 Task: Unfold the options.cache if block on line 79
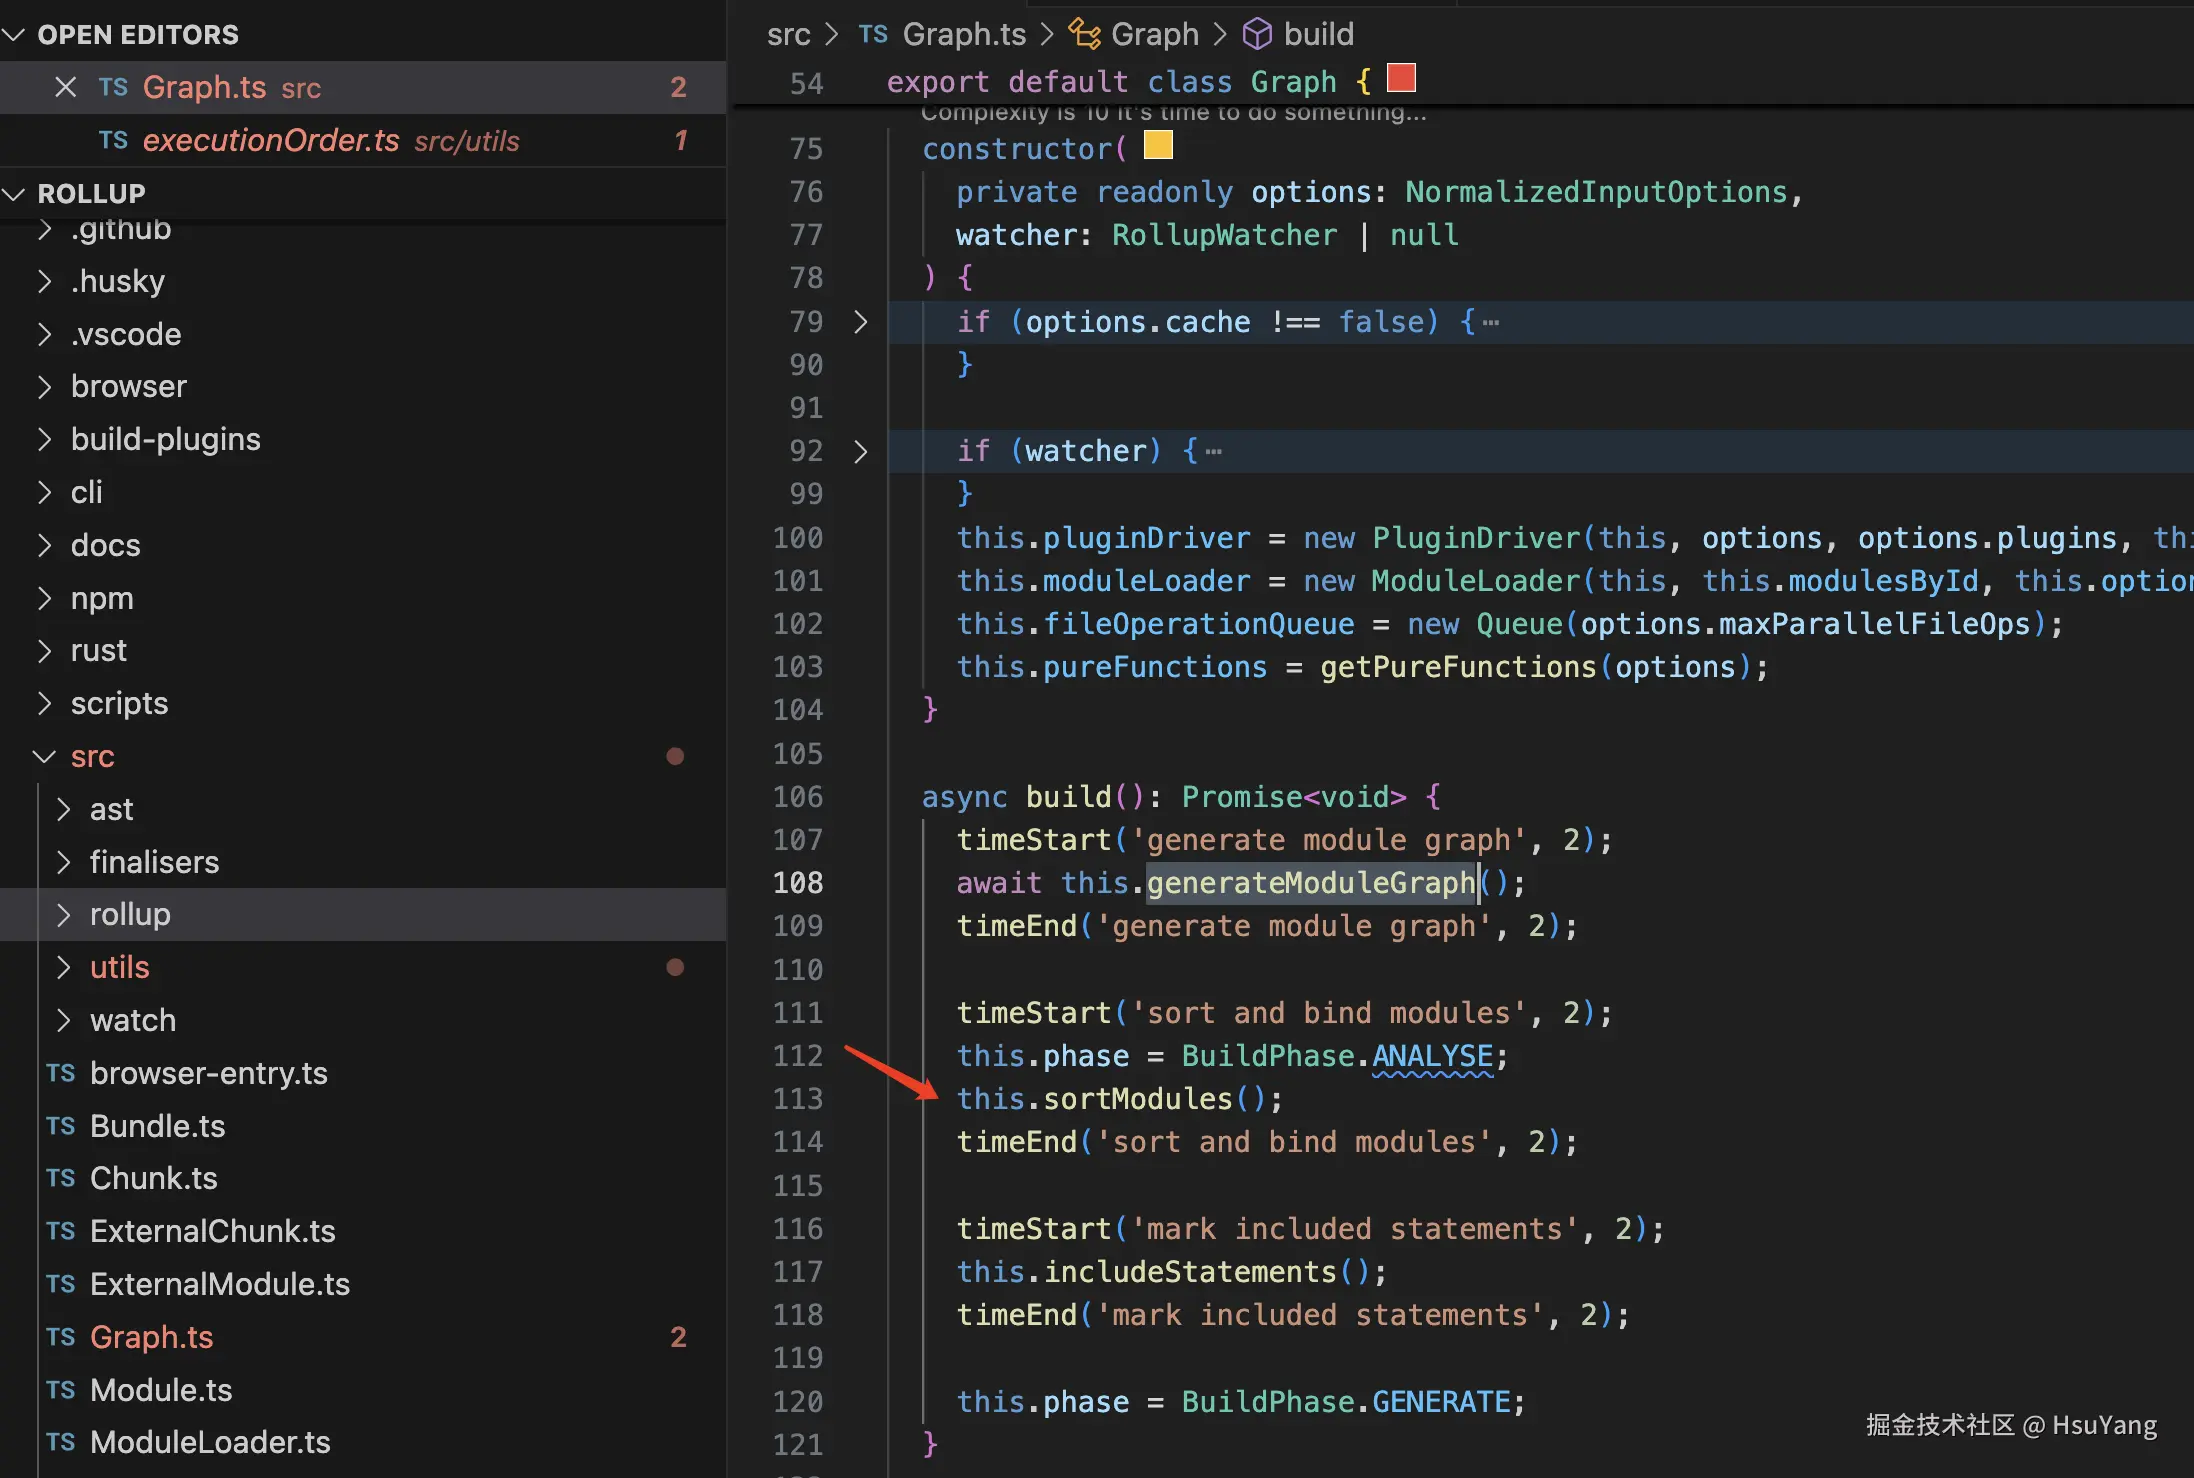click(860, 322)
